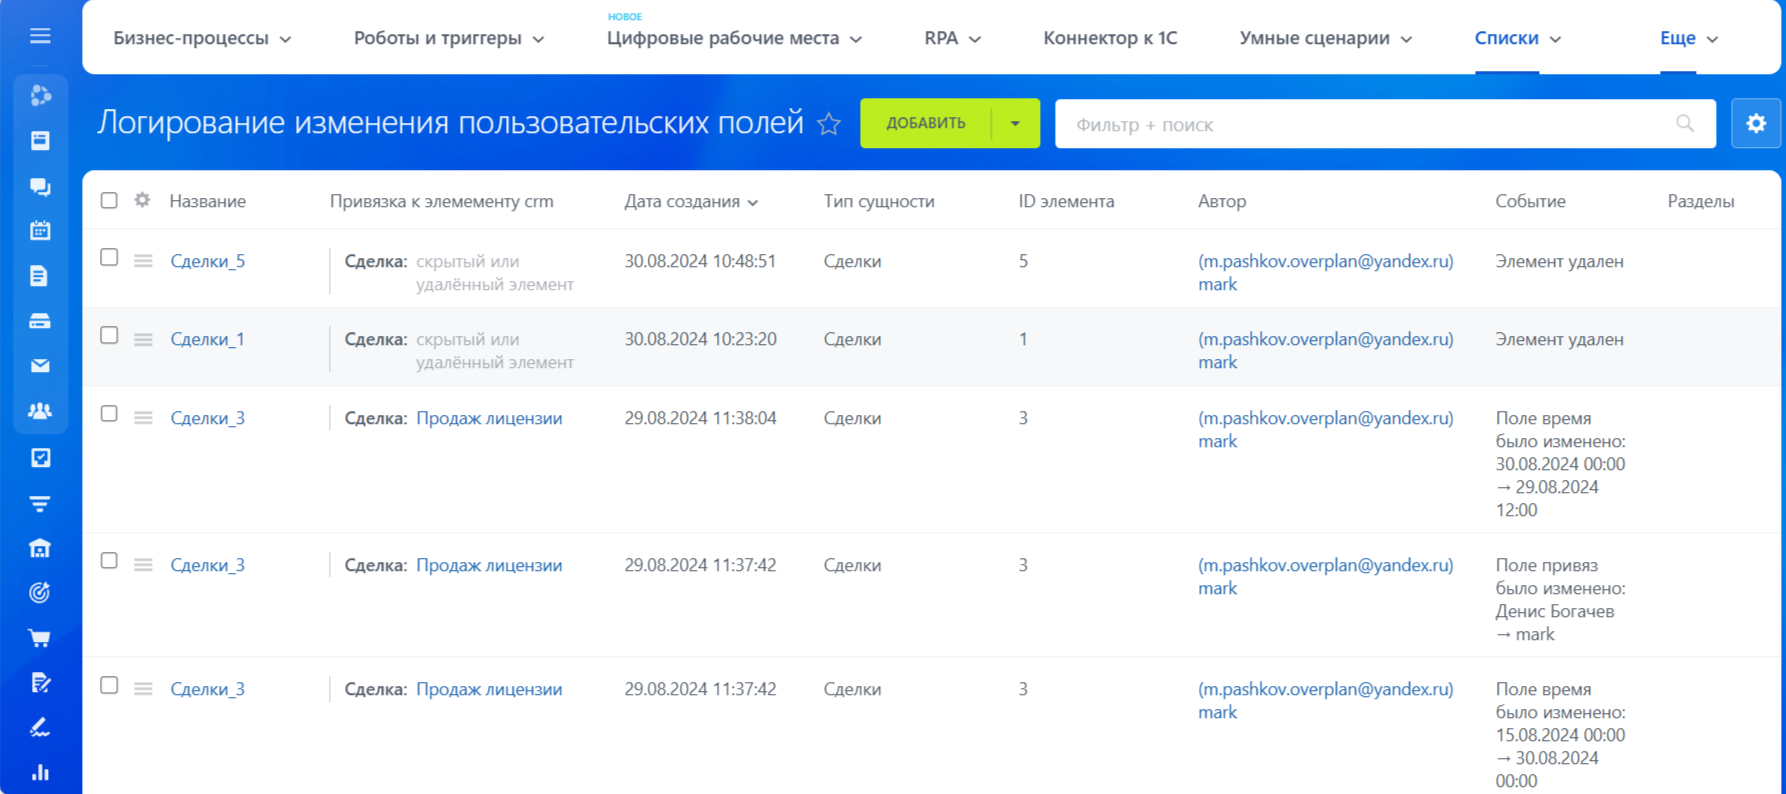Open the Коннектор к 1С tab
1786x794 pixels.
1110,38
